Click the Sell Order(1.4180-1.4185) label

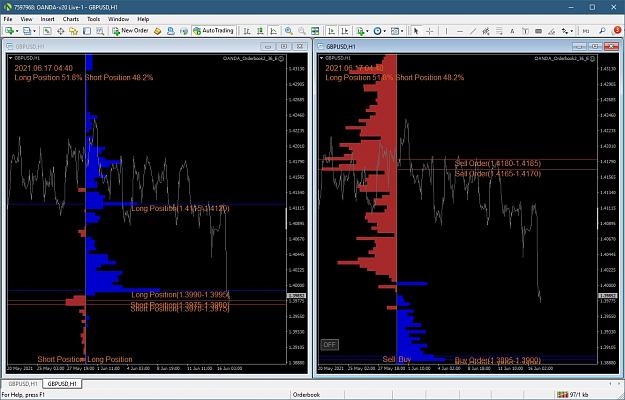click(497, 163)
